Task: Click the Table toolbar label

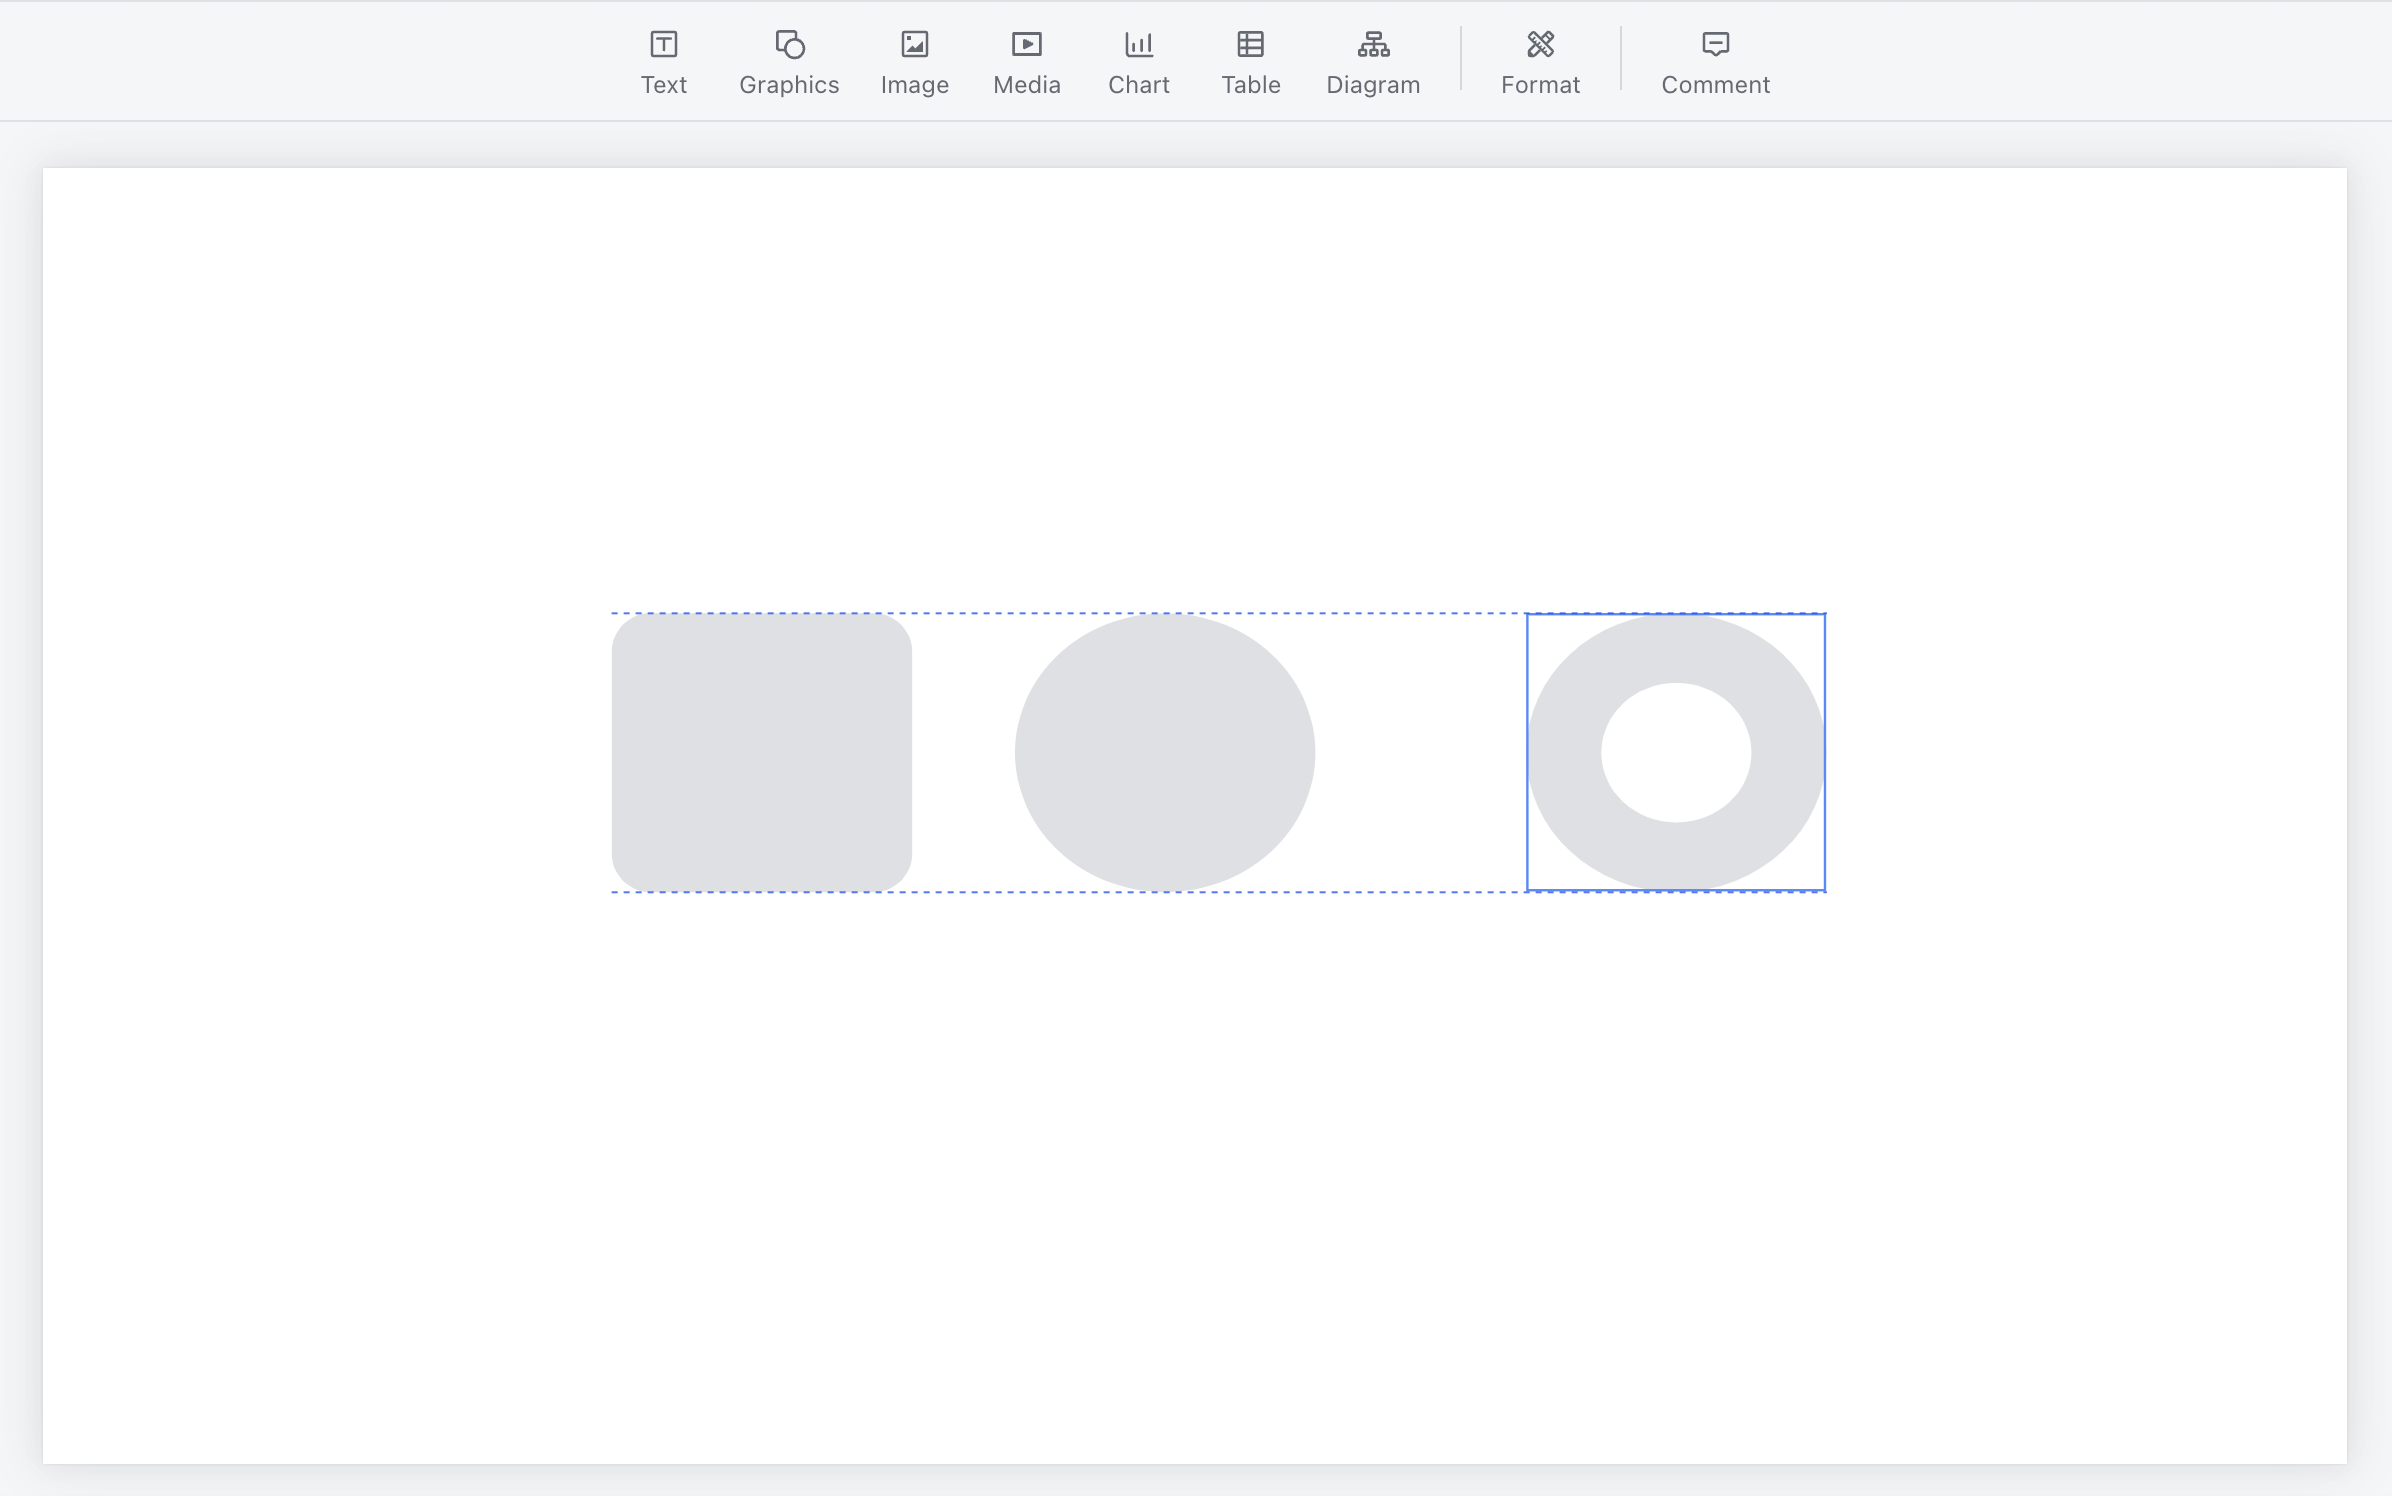Action: [1250, 85]
